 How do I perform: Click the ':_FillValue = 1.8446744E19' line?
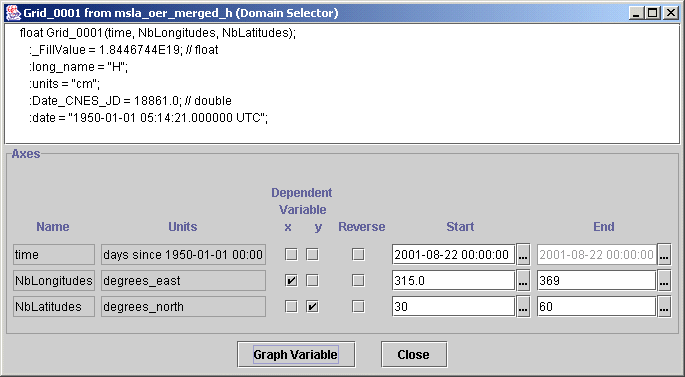124,50
